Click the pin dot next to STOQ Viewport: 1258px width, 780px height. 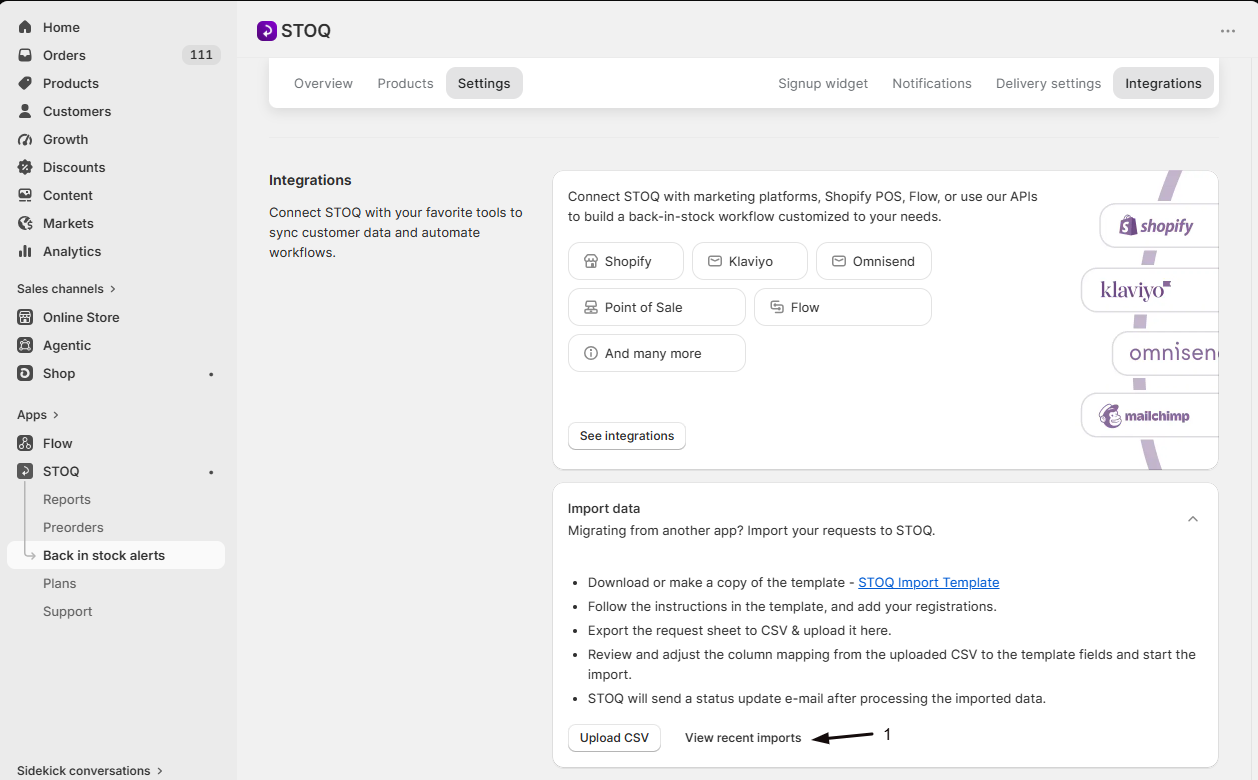point(211,472)
